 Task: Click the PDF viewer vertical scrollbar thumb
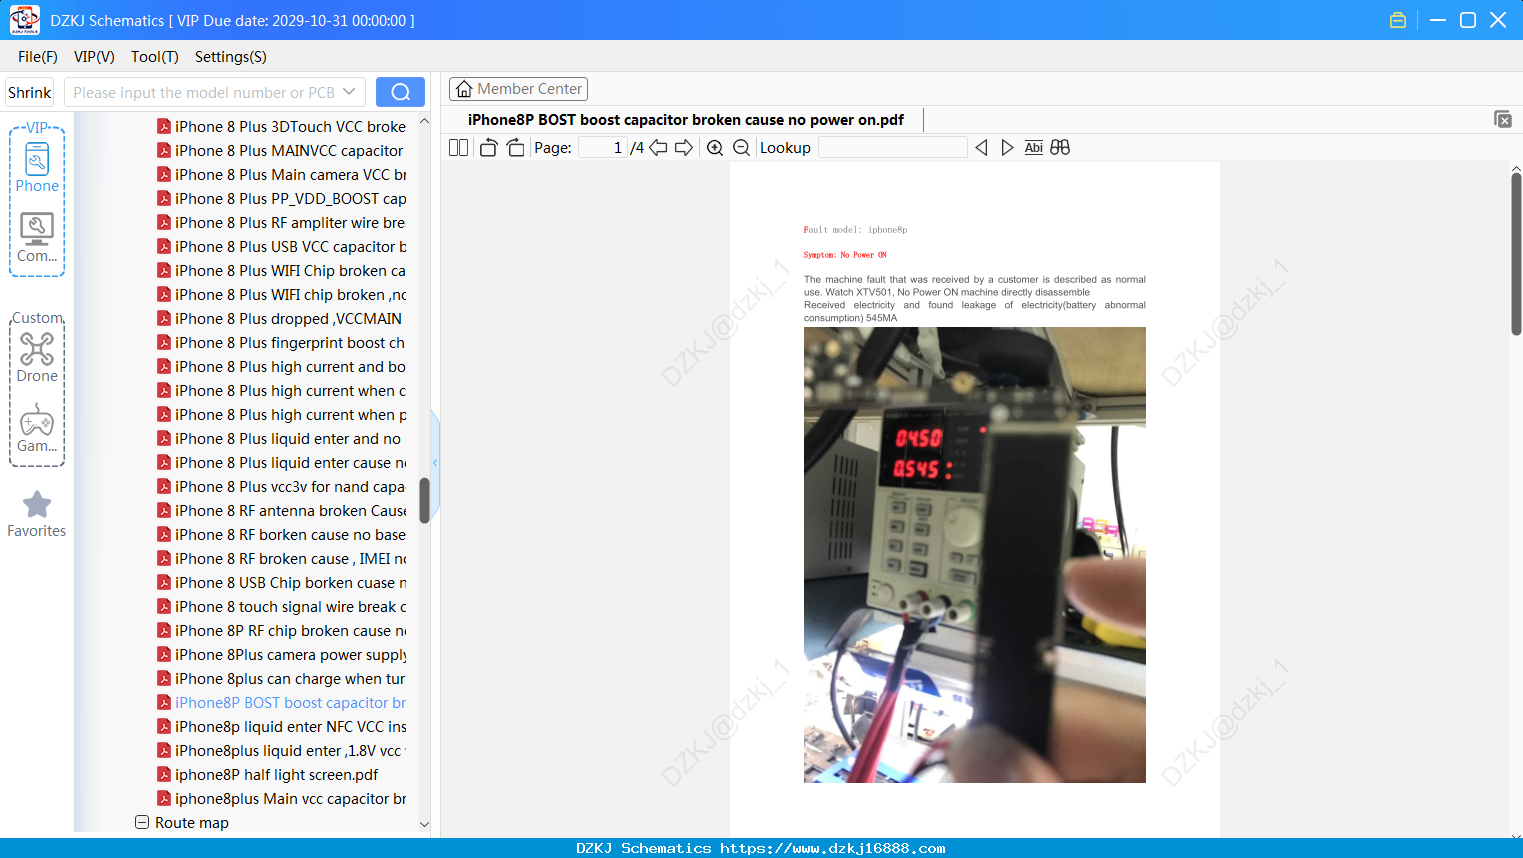(1516, 254)
